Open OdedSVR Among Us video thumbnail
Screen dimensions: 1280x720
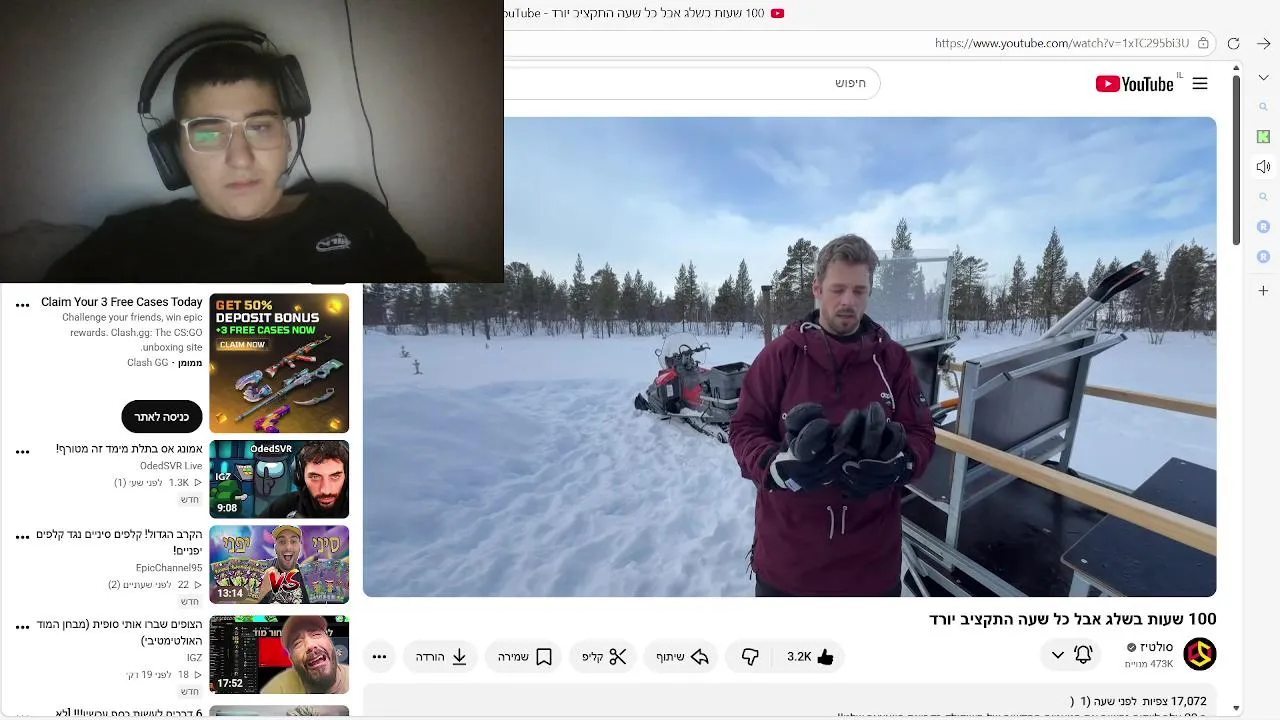[x=279, y=479]
